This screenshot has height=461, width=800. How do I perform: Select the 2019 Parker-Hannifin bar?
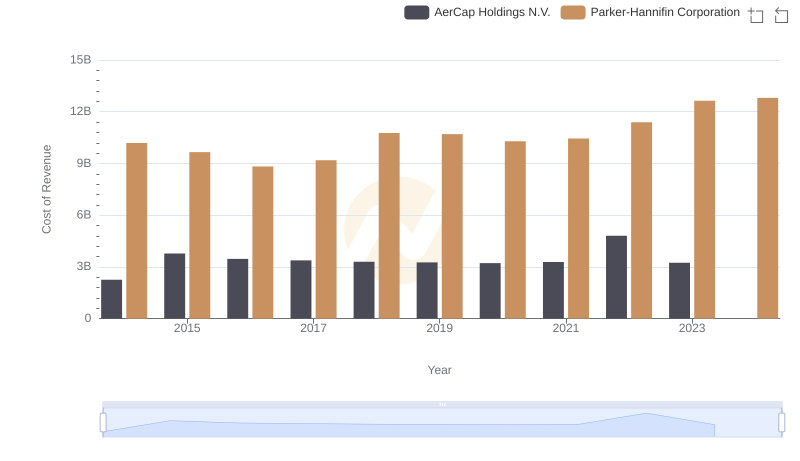coord(452,226)
